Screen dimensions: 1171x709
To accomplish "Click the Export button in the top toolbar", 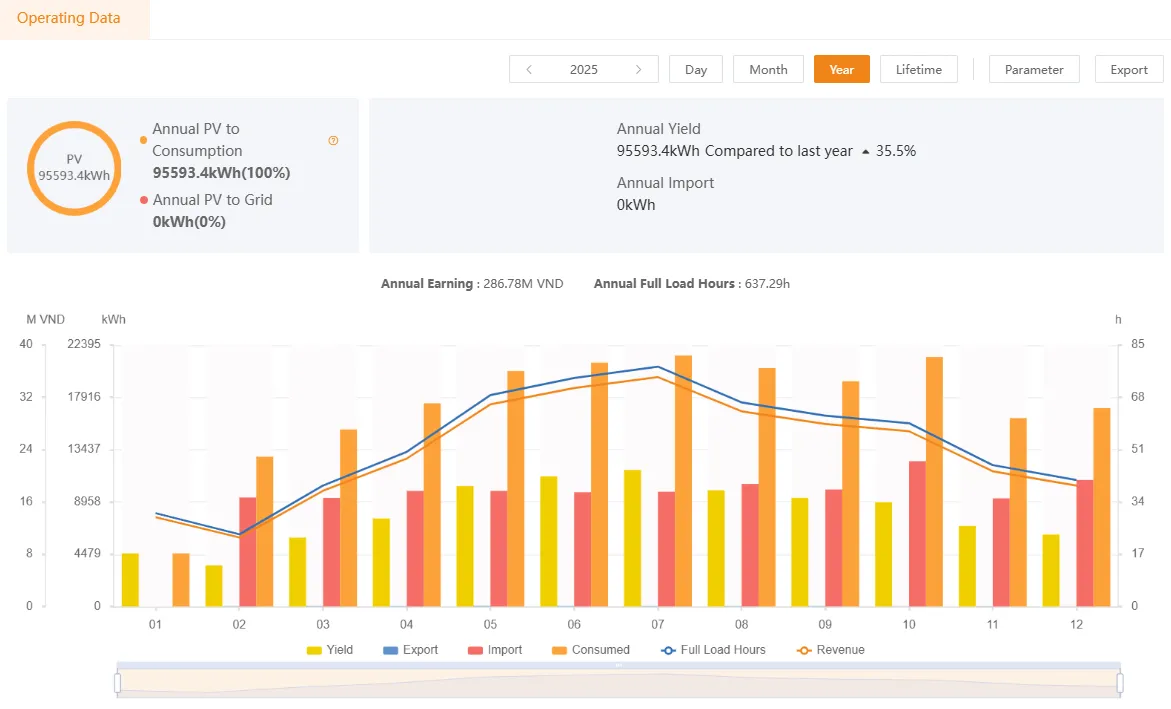I will [1129, 69].
